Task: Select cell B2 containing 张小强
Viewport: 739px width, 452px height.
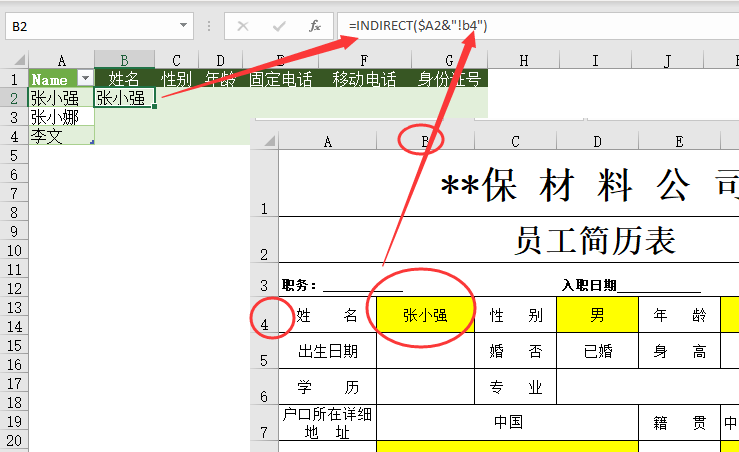Action: click(x=124, y=98)
